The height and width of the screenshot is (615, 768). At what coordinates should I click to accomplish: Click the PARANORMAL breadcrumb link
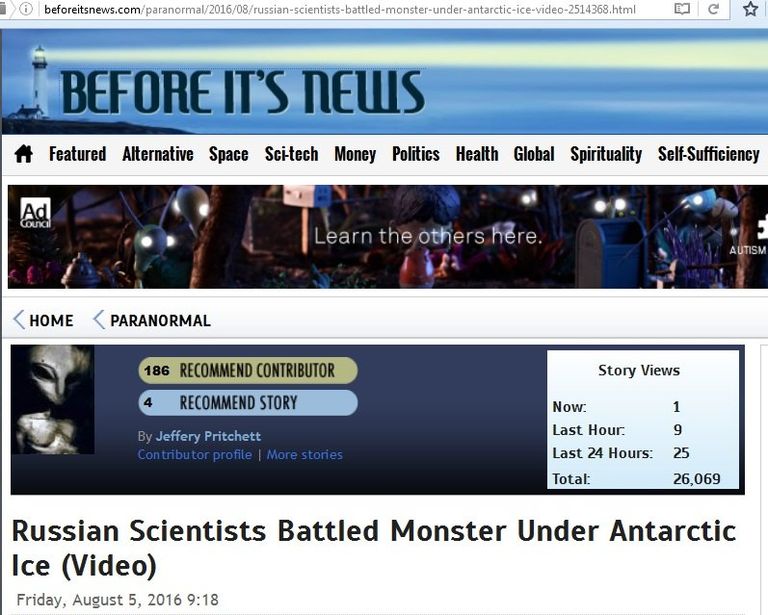pos(160,321)
